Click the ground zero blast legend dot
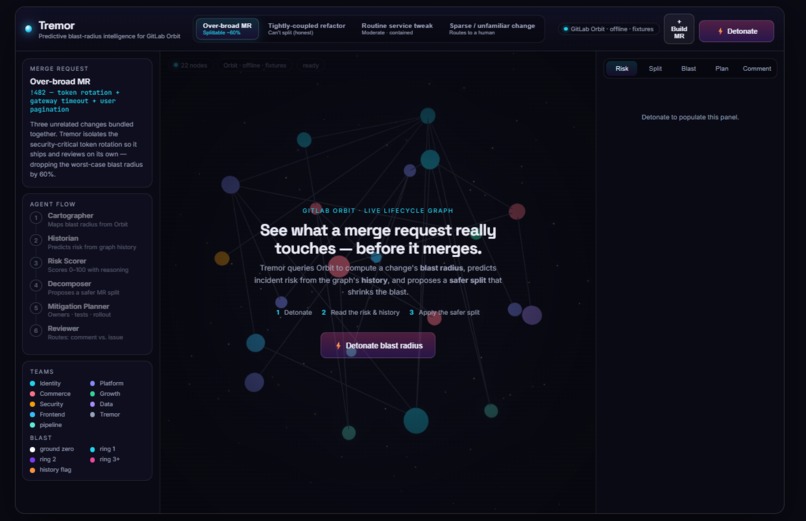The image size is (806, 521). click(32, 449)
